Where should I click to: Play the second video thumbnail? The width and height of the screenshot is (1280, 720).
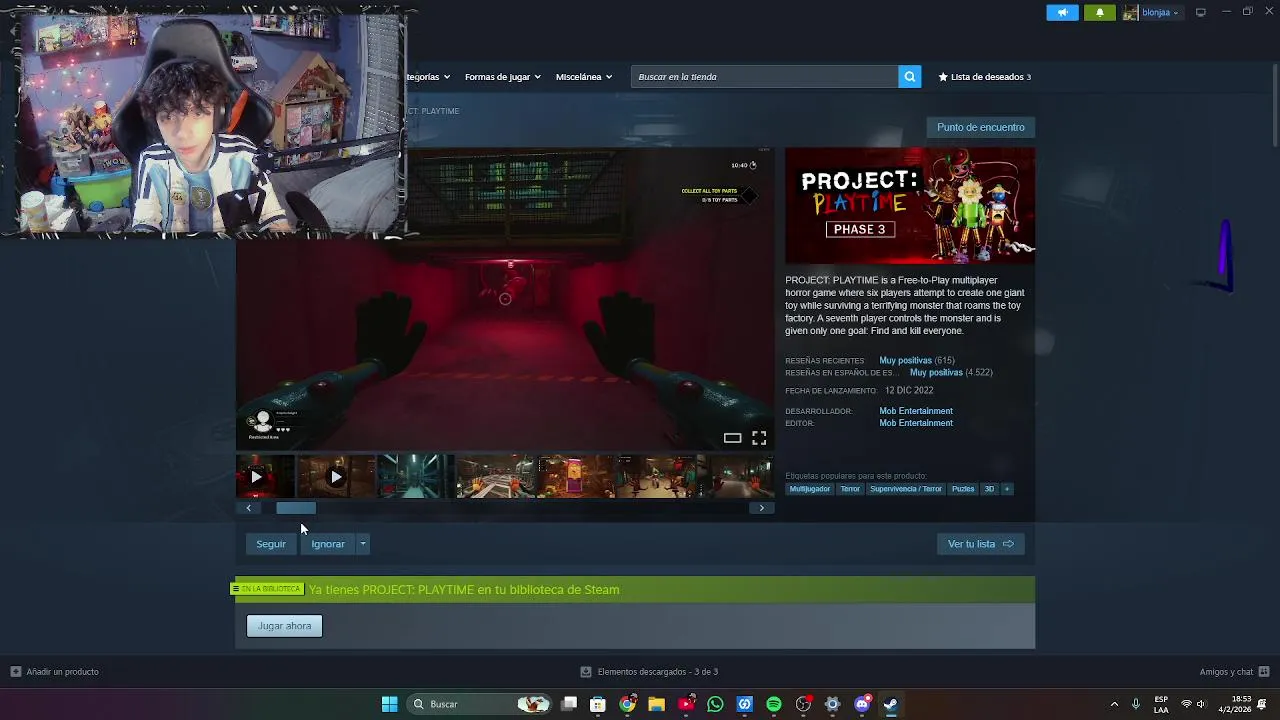tap(336, 477)
